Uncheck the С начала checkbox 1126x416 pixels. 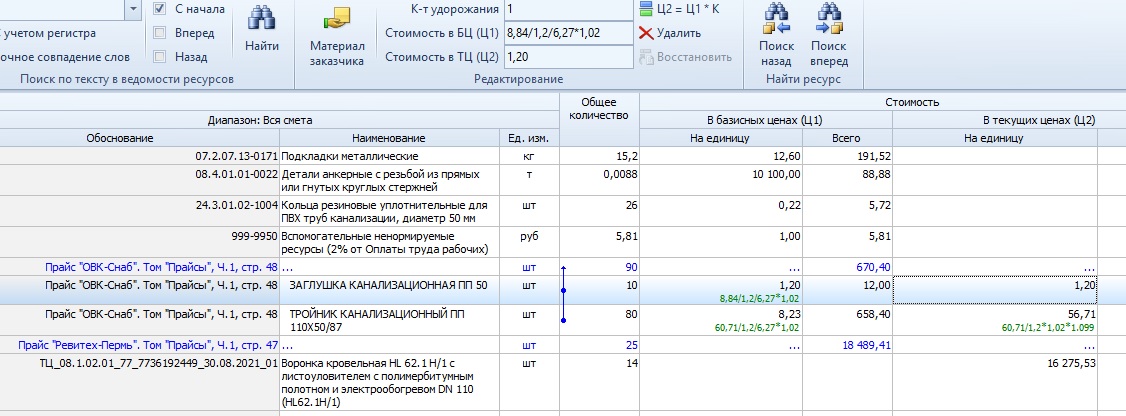pos(160,9)
